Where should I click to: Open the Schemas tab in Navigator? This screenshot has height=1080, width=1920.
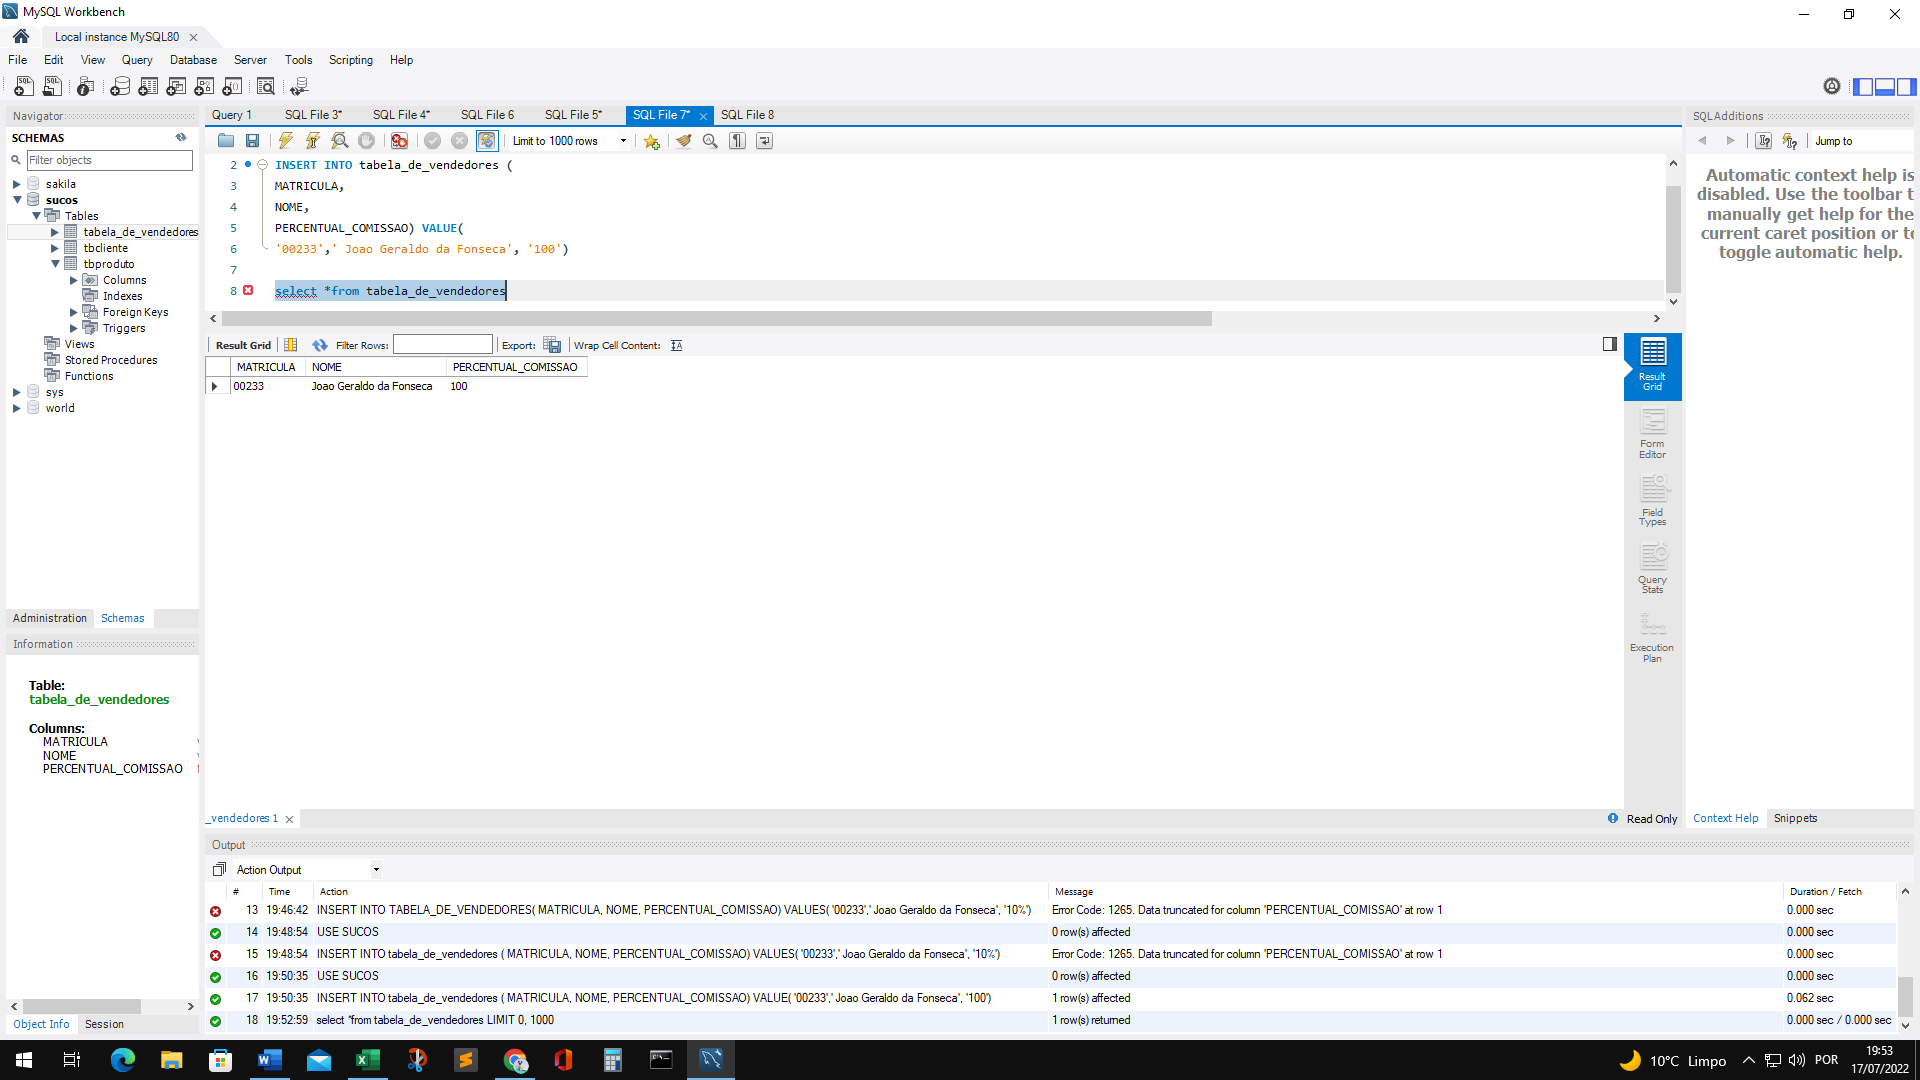pos(121,617)
